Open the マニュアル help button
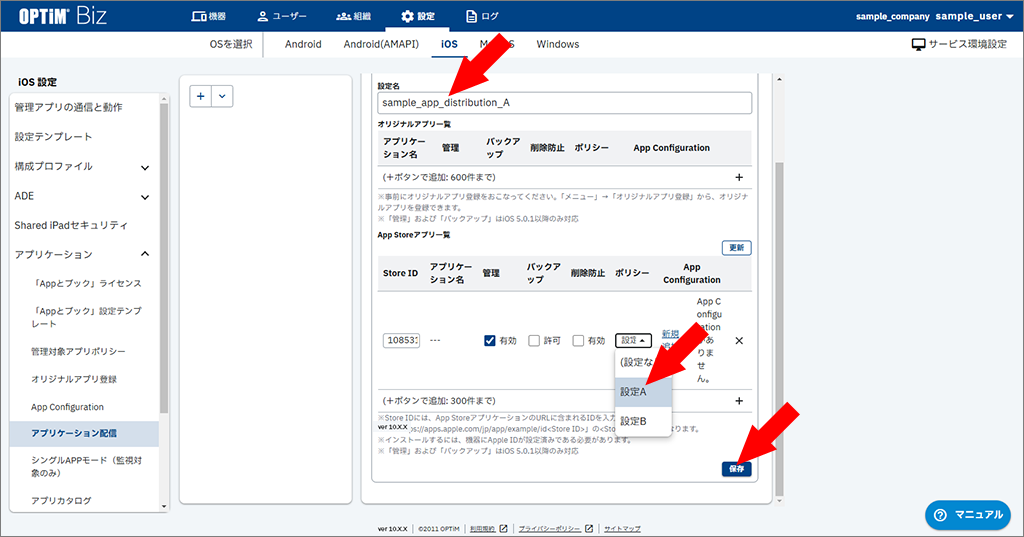 [968, 515]
